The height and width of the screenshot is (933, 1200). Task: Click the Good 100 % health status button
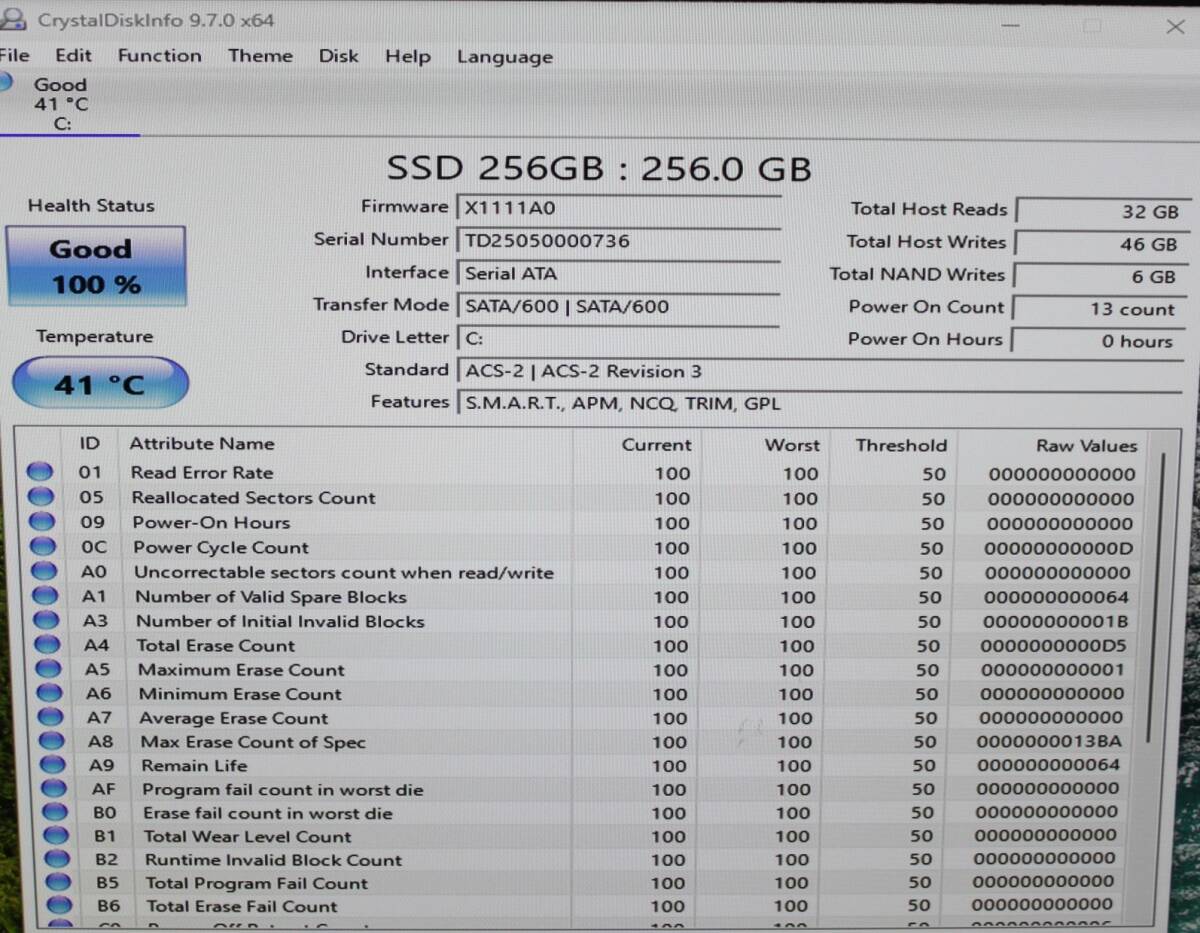pos(96,266)
